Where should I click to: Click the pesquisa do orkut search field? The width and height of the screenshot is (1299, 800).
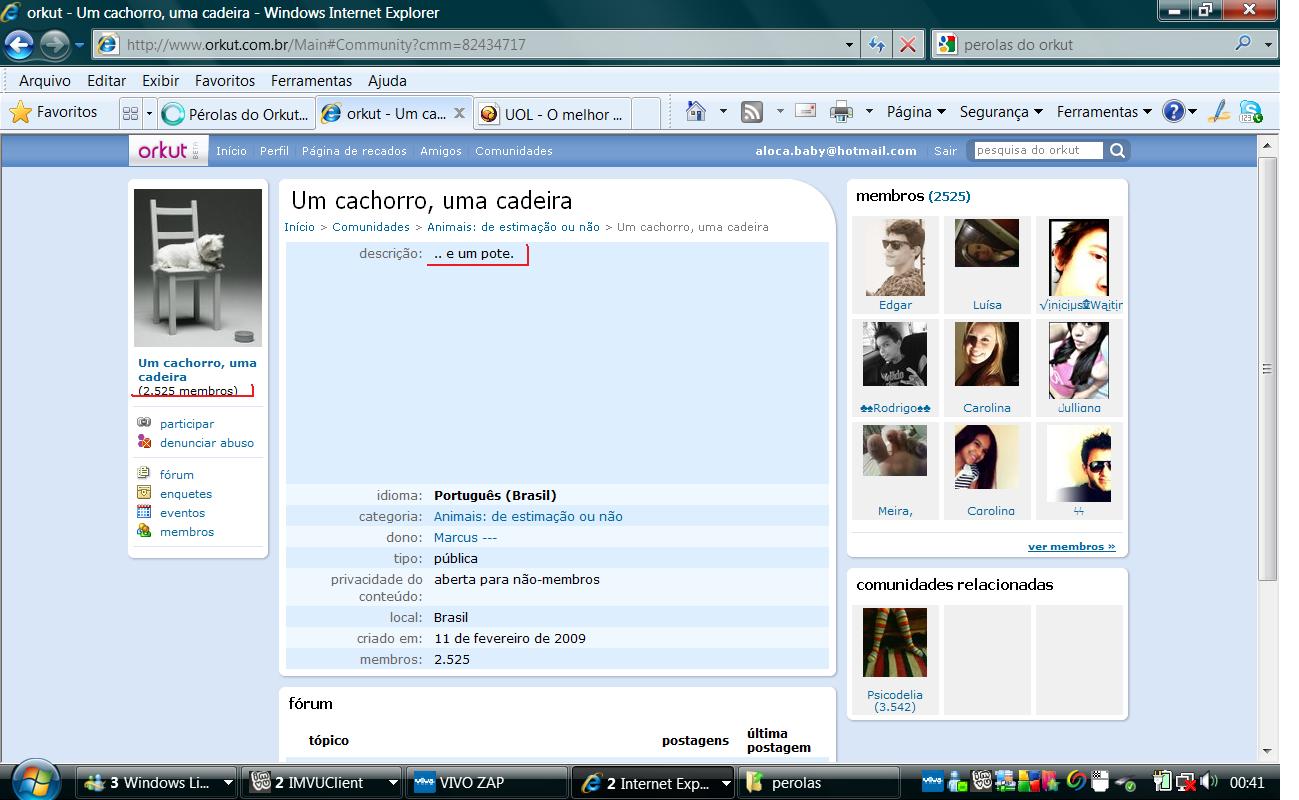tap(1037, 151)
